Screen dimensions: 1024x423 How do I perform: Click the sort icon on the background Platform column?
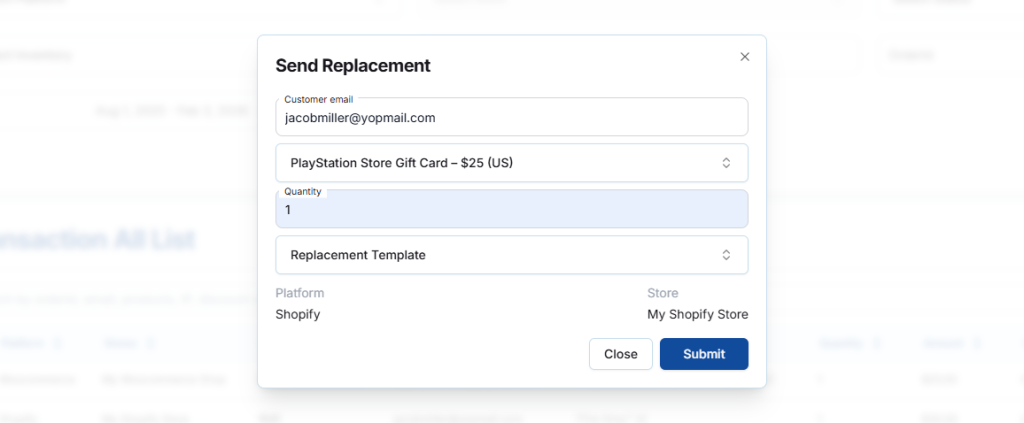[x=57, y=343]
